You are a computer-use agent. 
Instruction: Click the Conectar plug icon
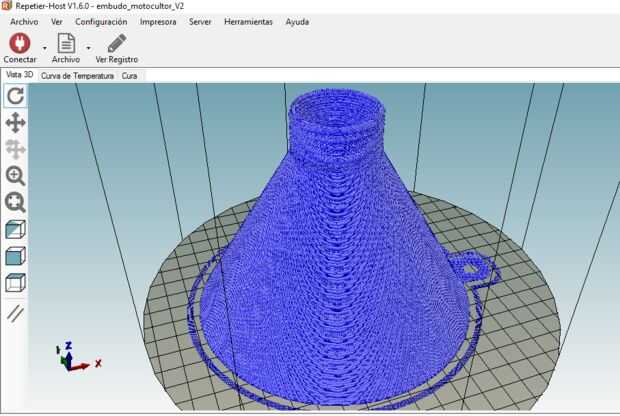19,43
